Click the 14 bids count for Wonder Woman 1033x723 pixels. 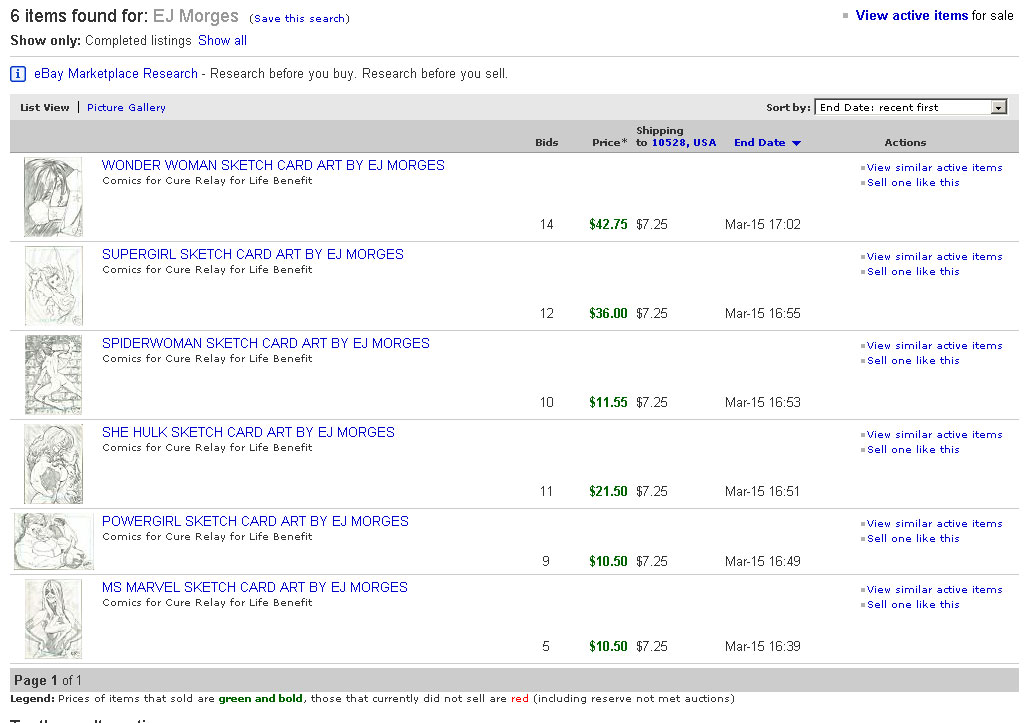[546, 225]
